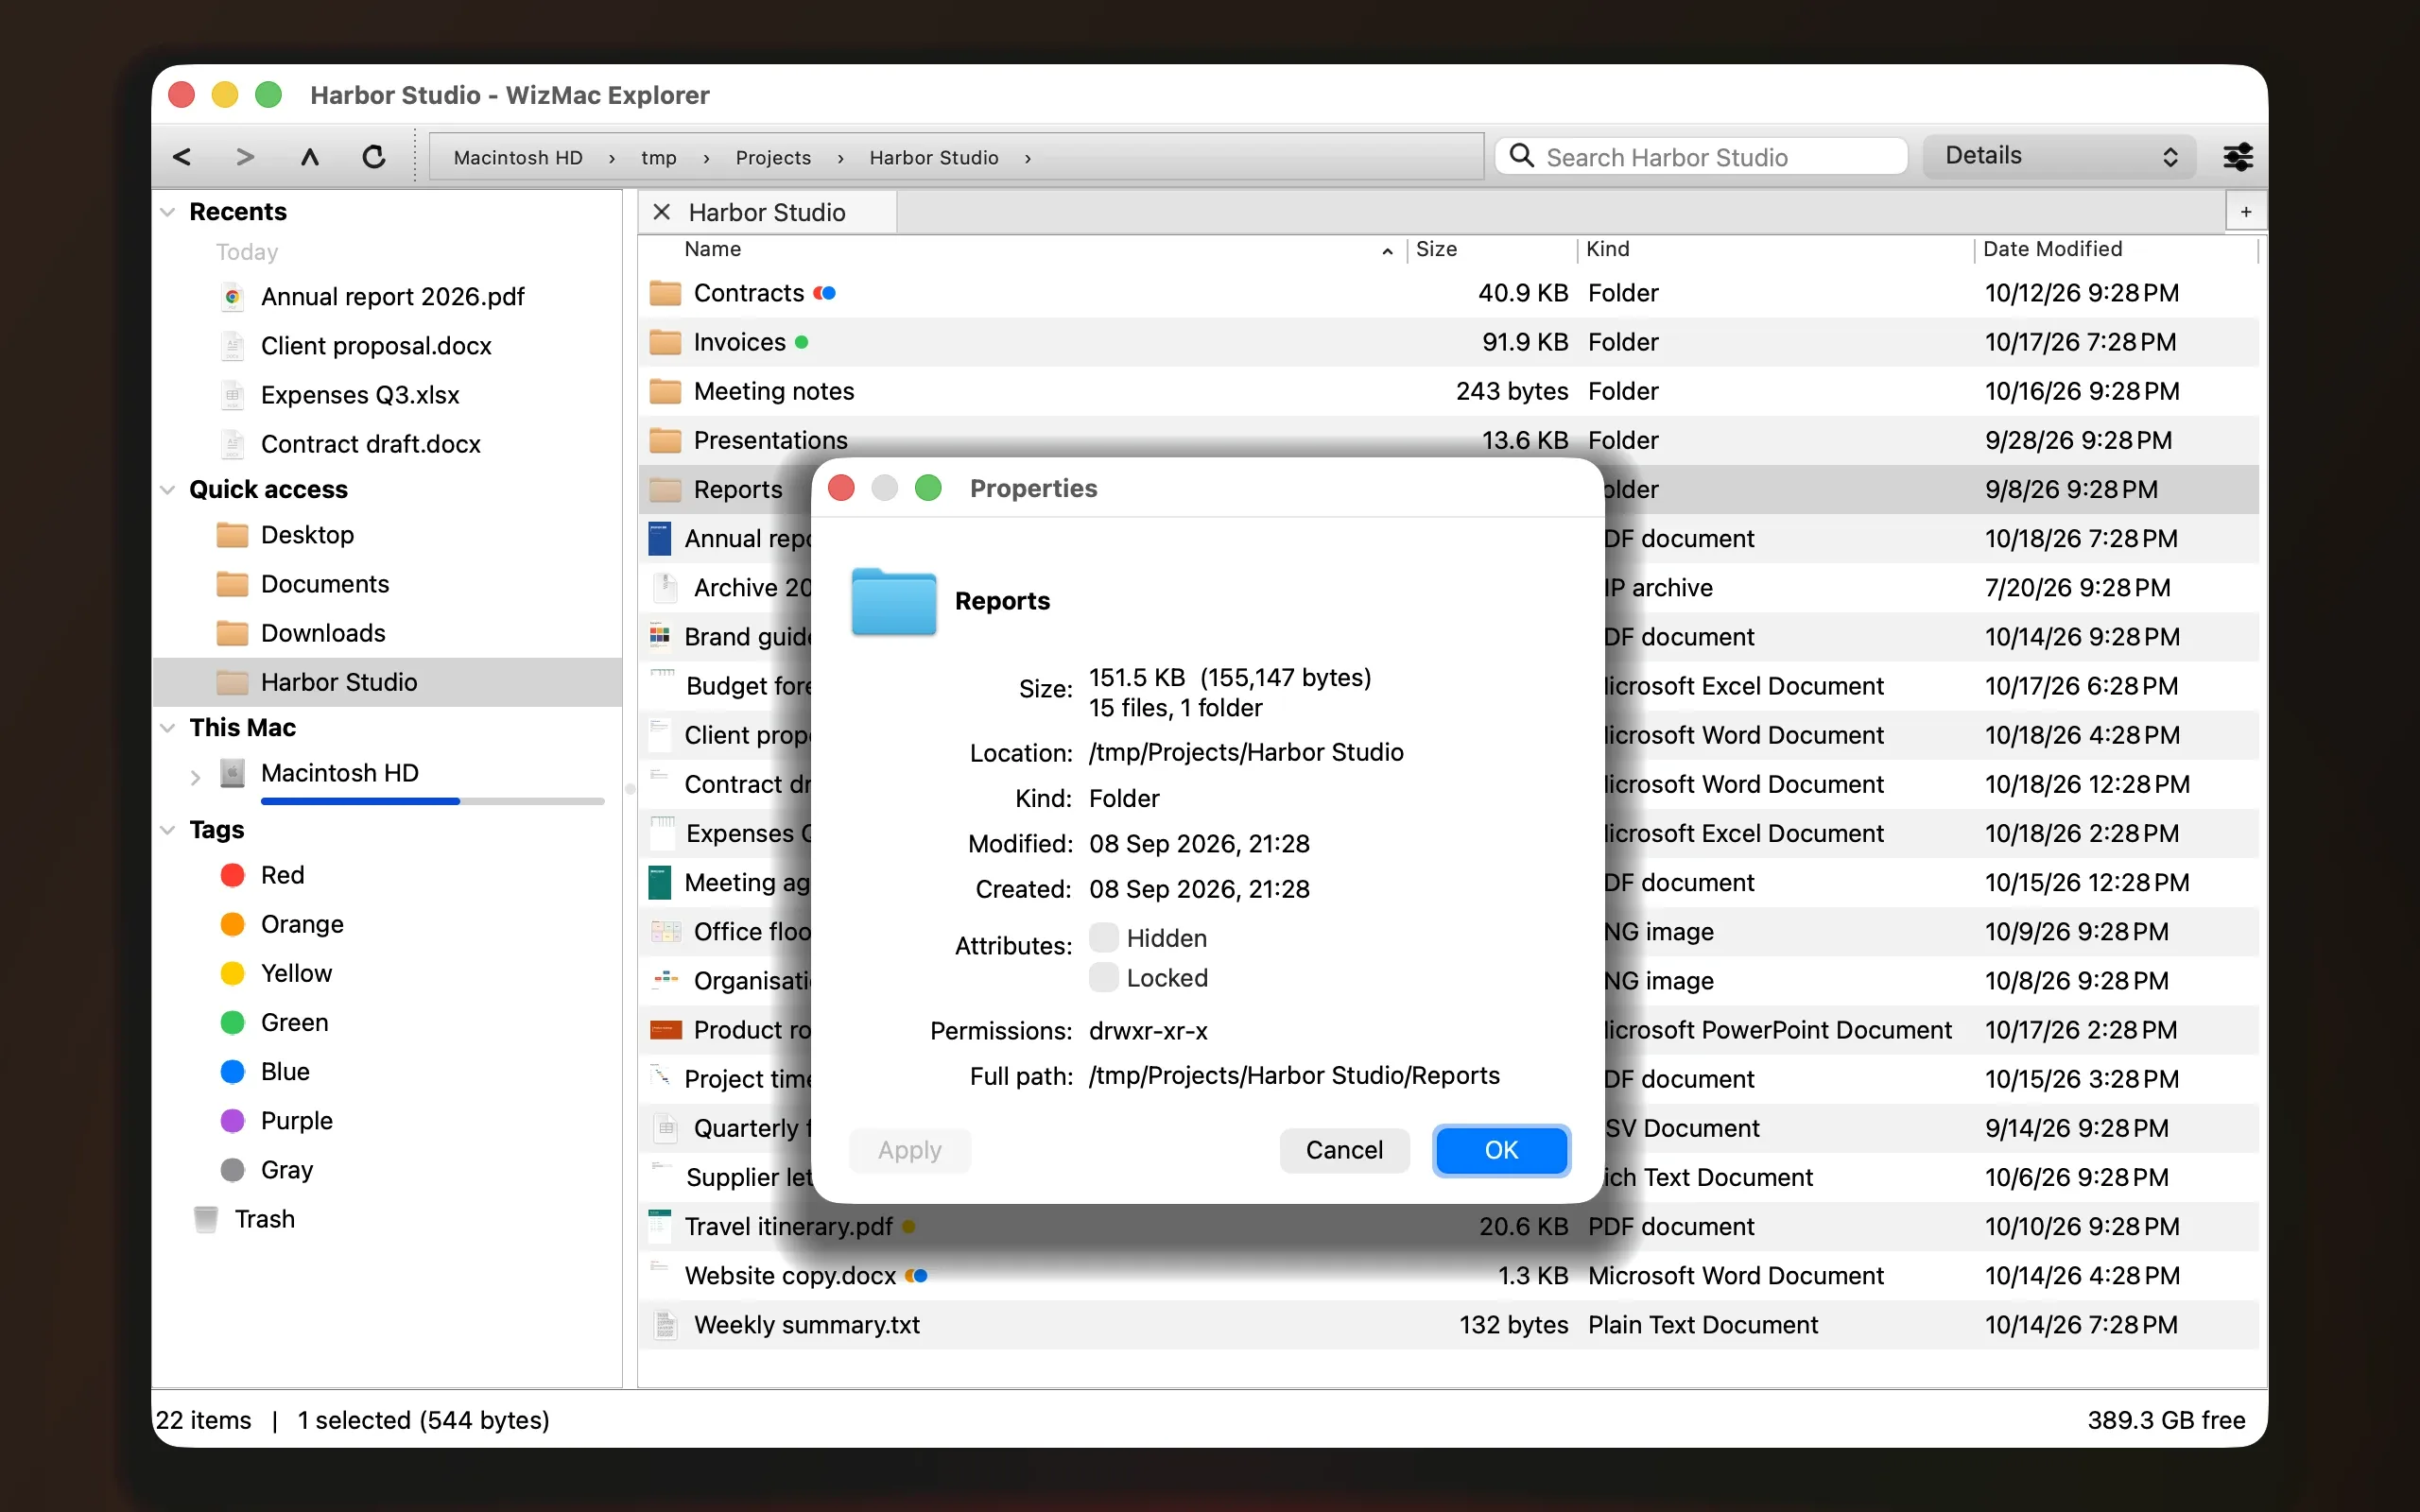Select the Invoices folder icon
This screenshot has width=2420, height=1512.
click(665, 342)
